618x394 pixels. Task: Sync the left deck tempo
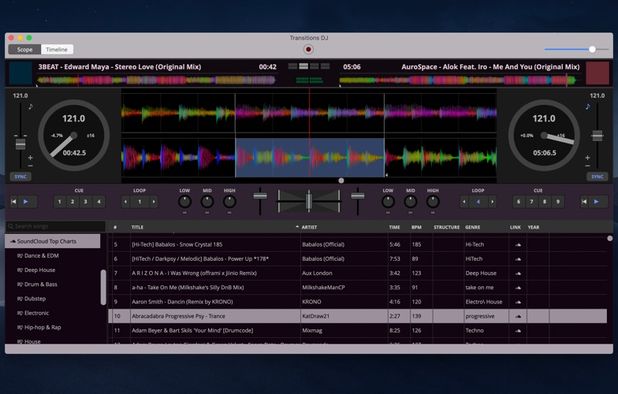pyautogui.click(x=20, y=177)
